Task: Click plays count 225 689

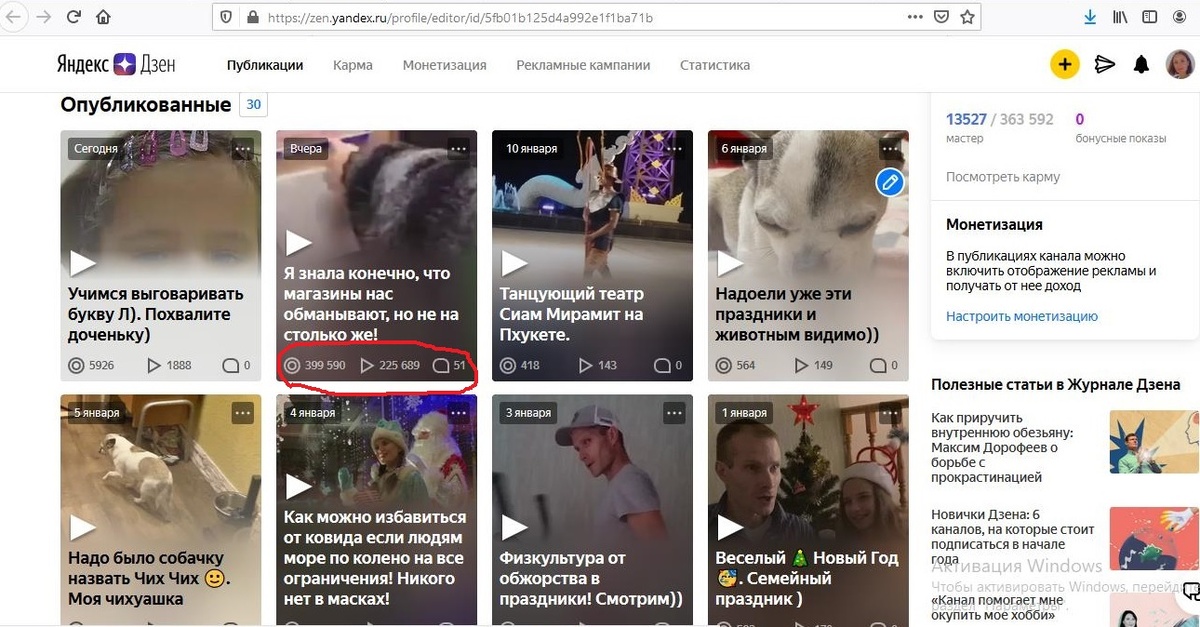Action: pos(390,365)
